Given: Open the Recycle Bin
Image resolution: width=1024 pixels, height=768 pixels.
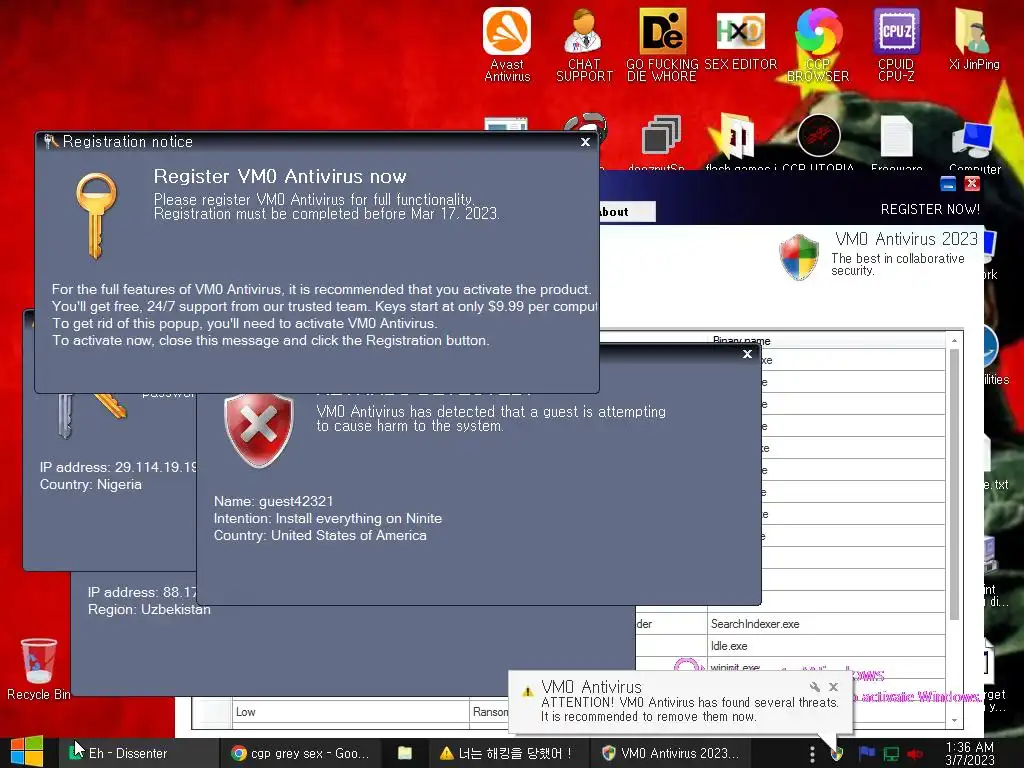Looking at the screenshot, I should 39,669.
